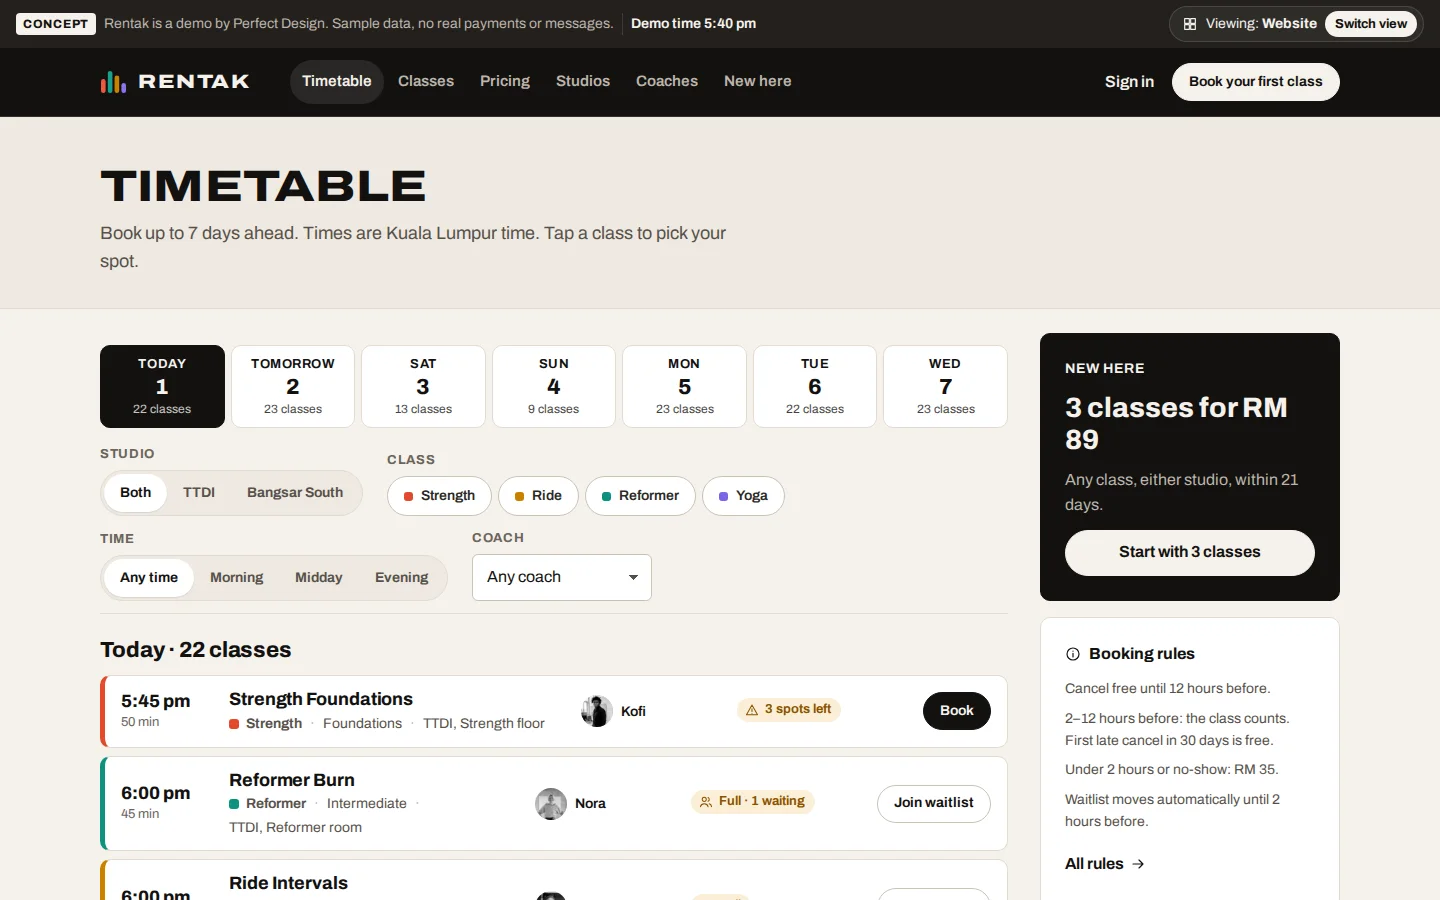
Task: Click the grid icon beside Viewing: Website
Action: (1190, 24)
